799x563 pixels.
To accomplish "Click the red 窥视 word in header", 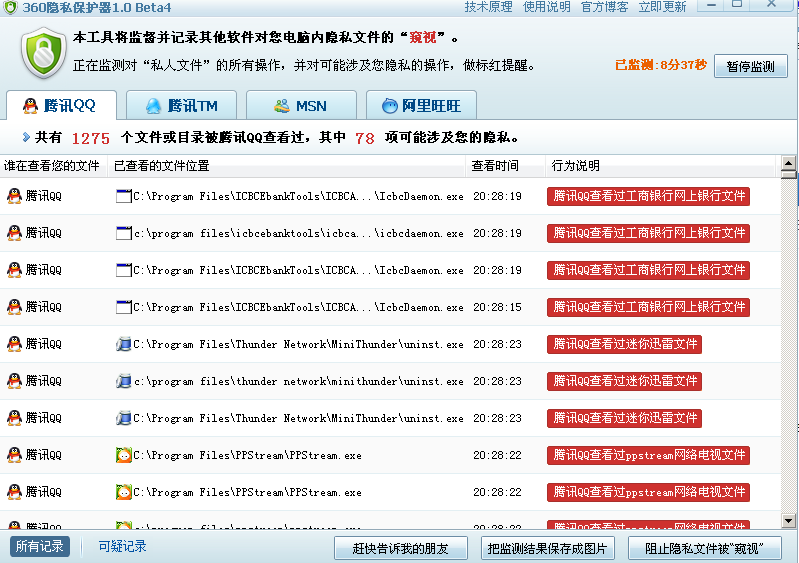I will tap(422, 37).
